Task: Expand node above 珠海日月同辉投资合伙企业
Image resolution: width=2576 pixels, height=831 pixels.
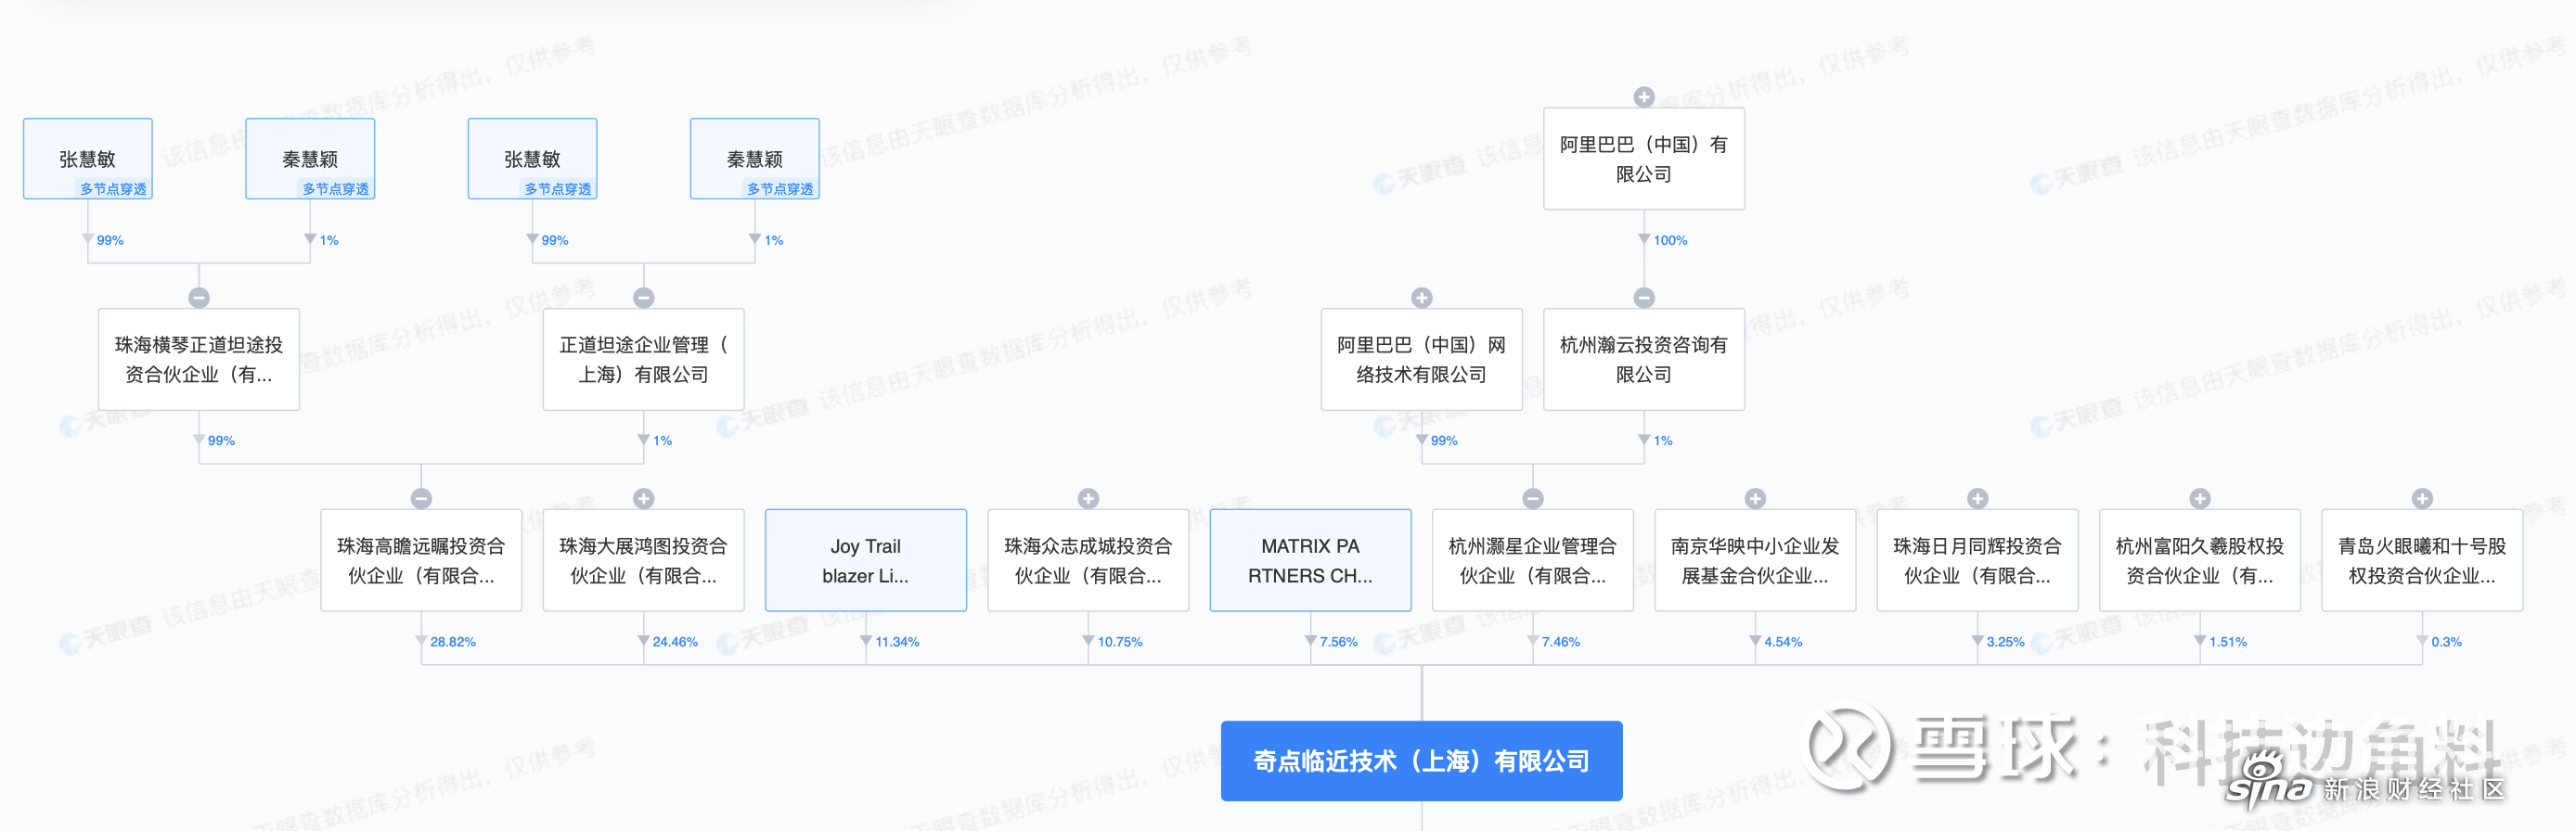Action: pyautogui.click(x=1977, y=498)
